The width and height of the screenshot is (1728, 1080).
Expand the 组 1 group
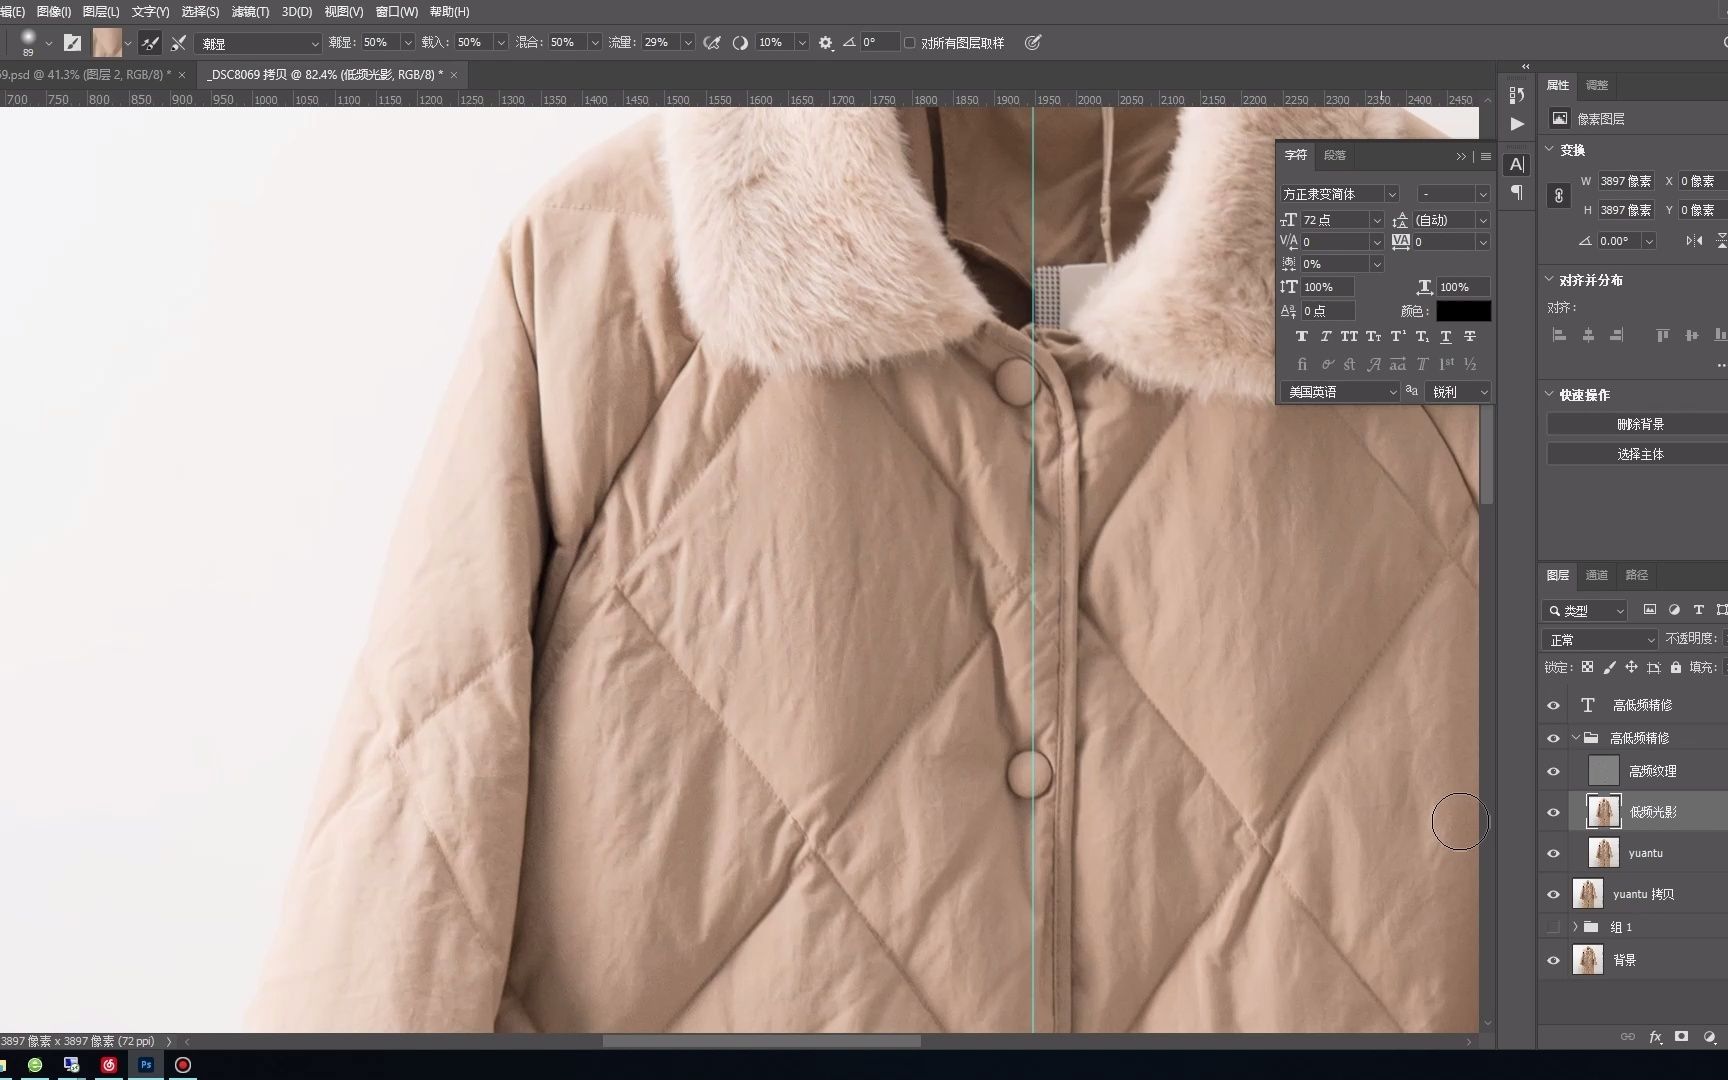click(x=1576, y=927)
